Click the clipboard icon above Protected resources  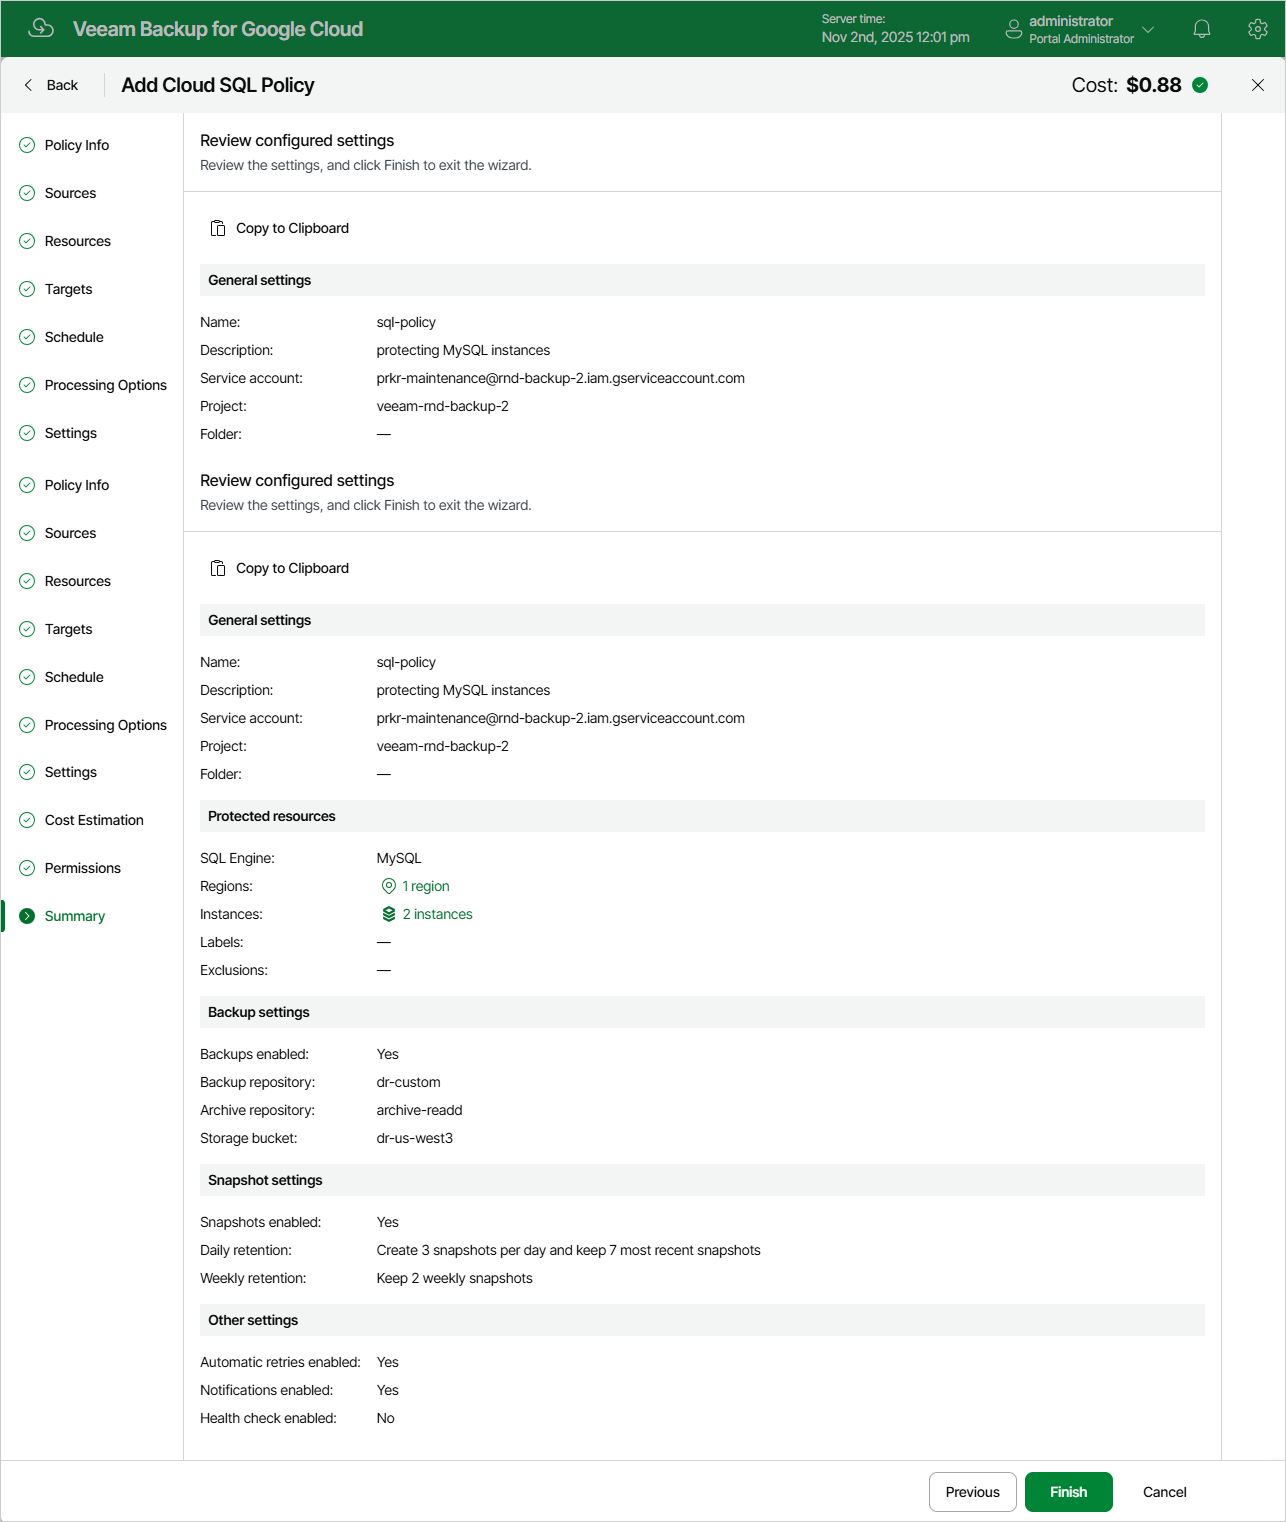pos(217,568)
